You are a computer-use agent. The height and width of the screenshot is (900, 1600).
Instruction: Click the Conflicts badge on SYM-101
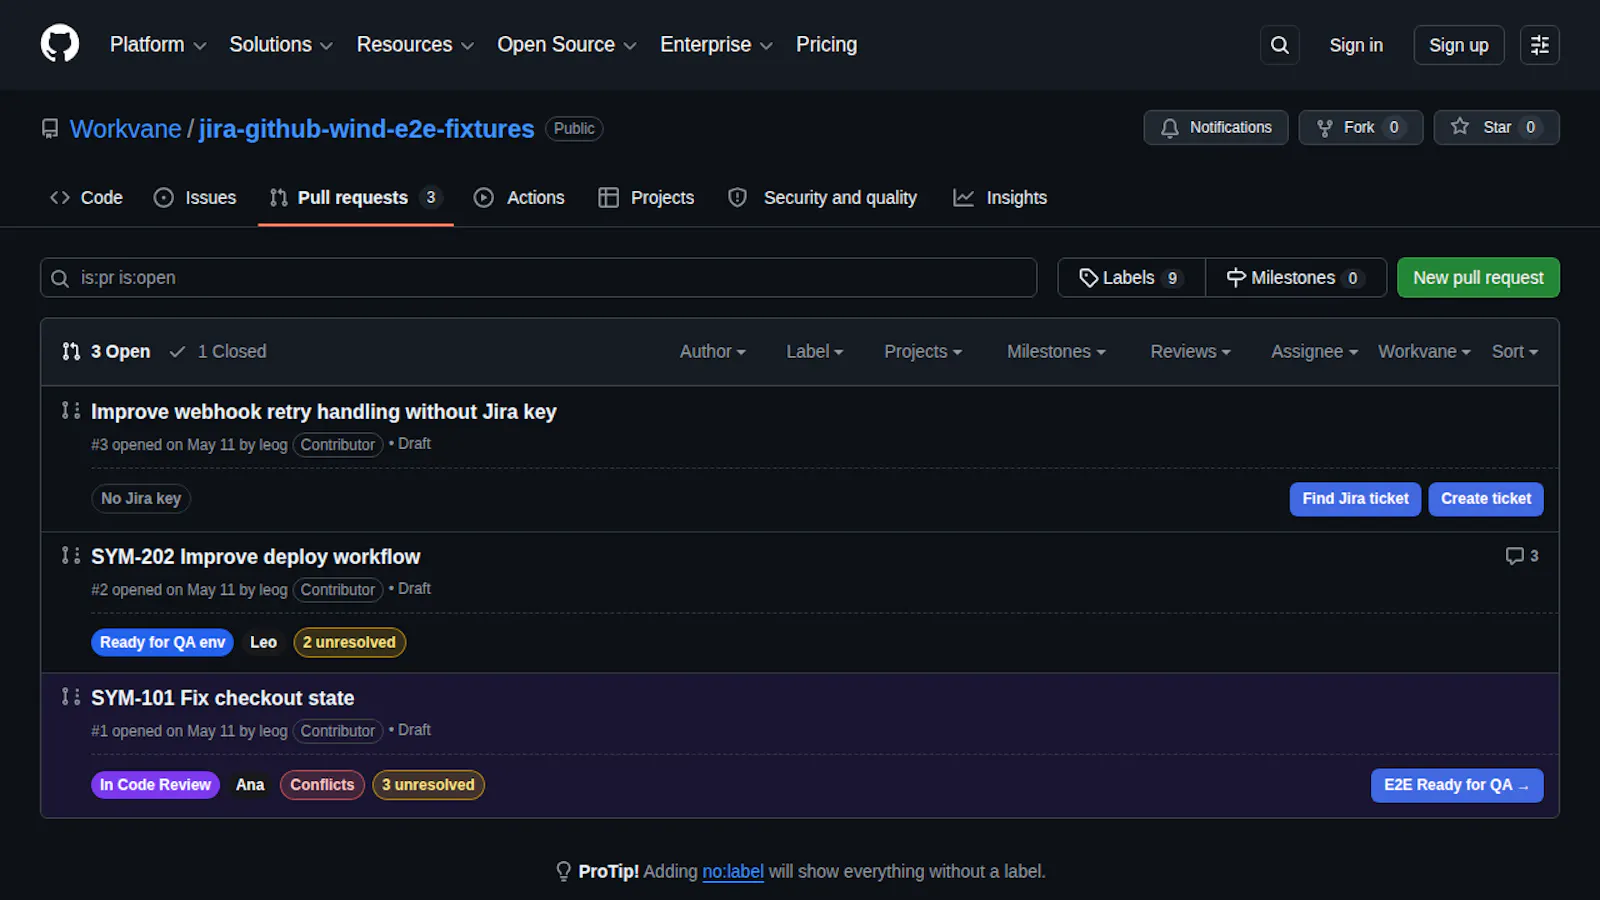tap(322, 785)
